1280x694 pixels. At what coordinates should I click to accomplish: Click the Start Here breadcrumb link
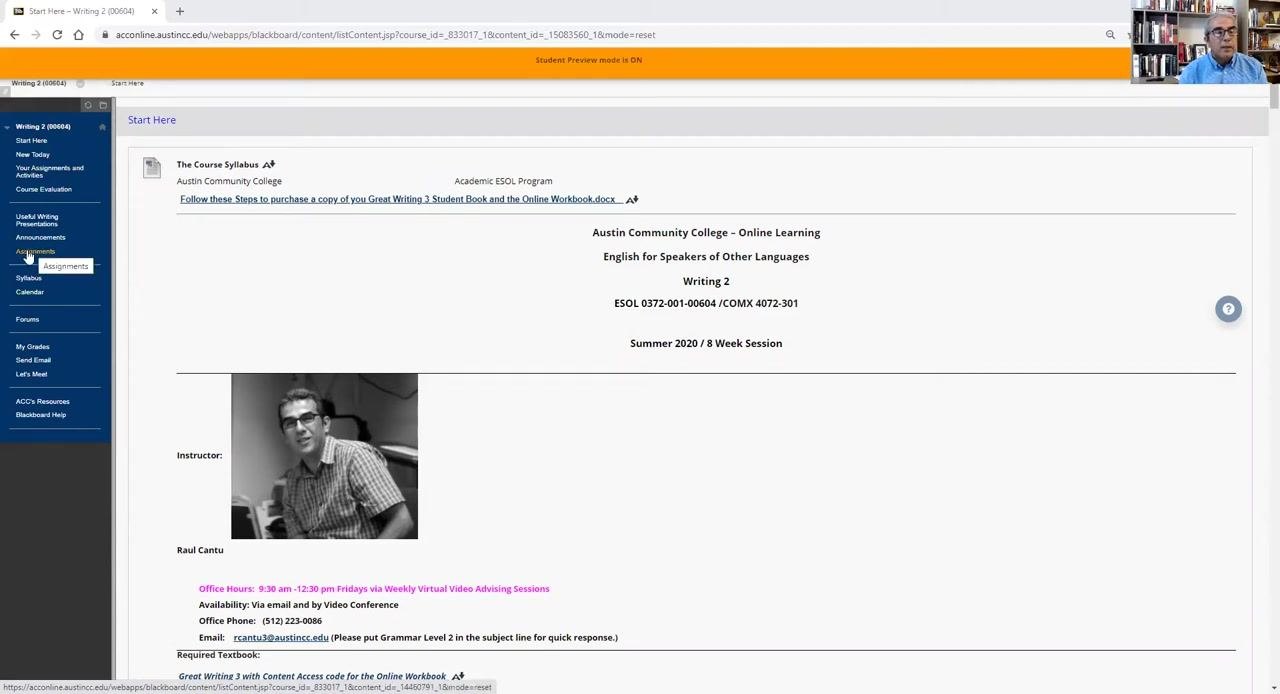[127, 83]
